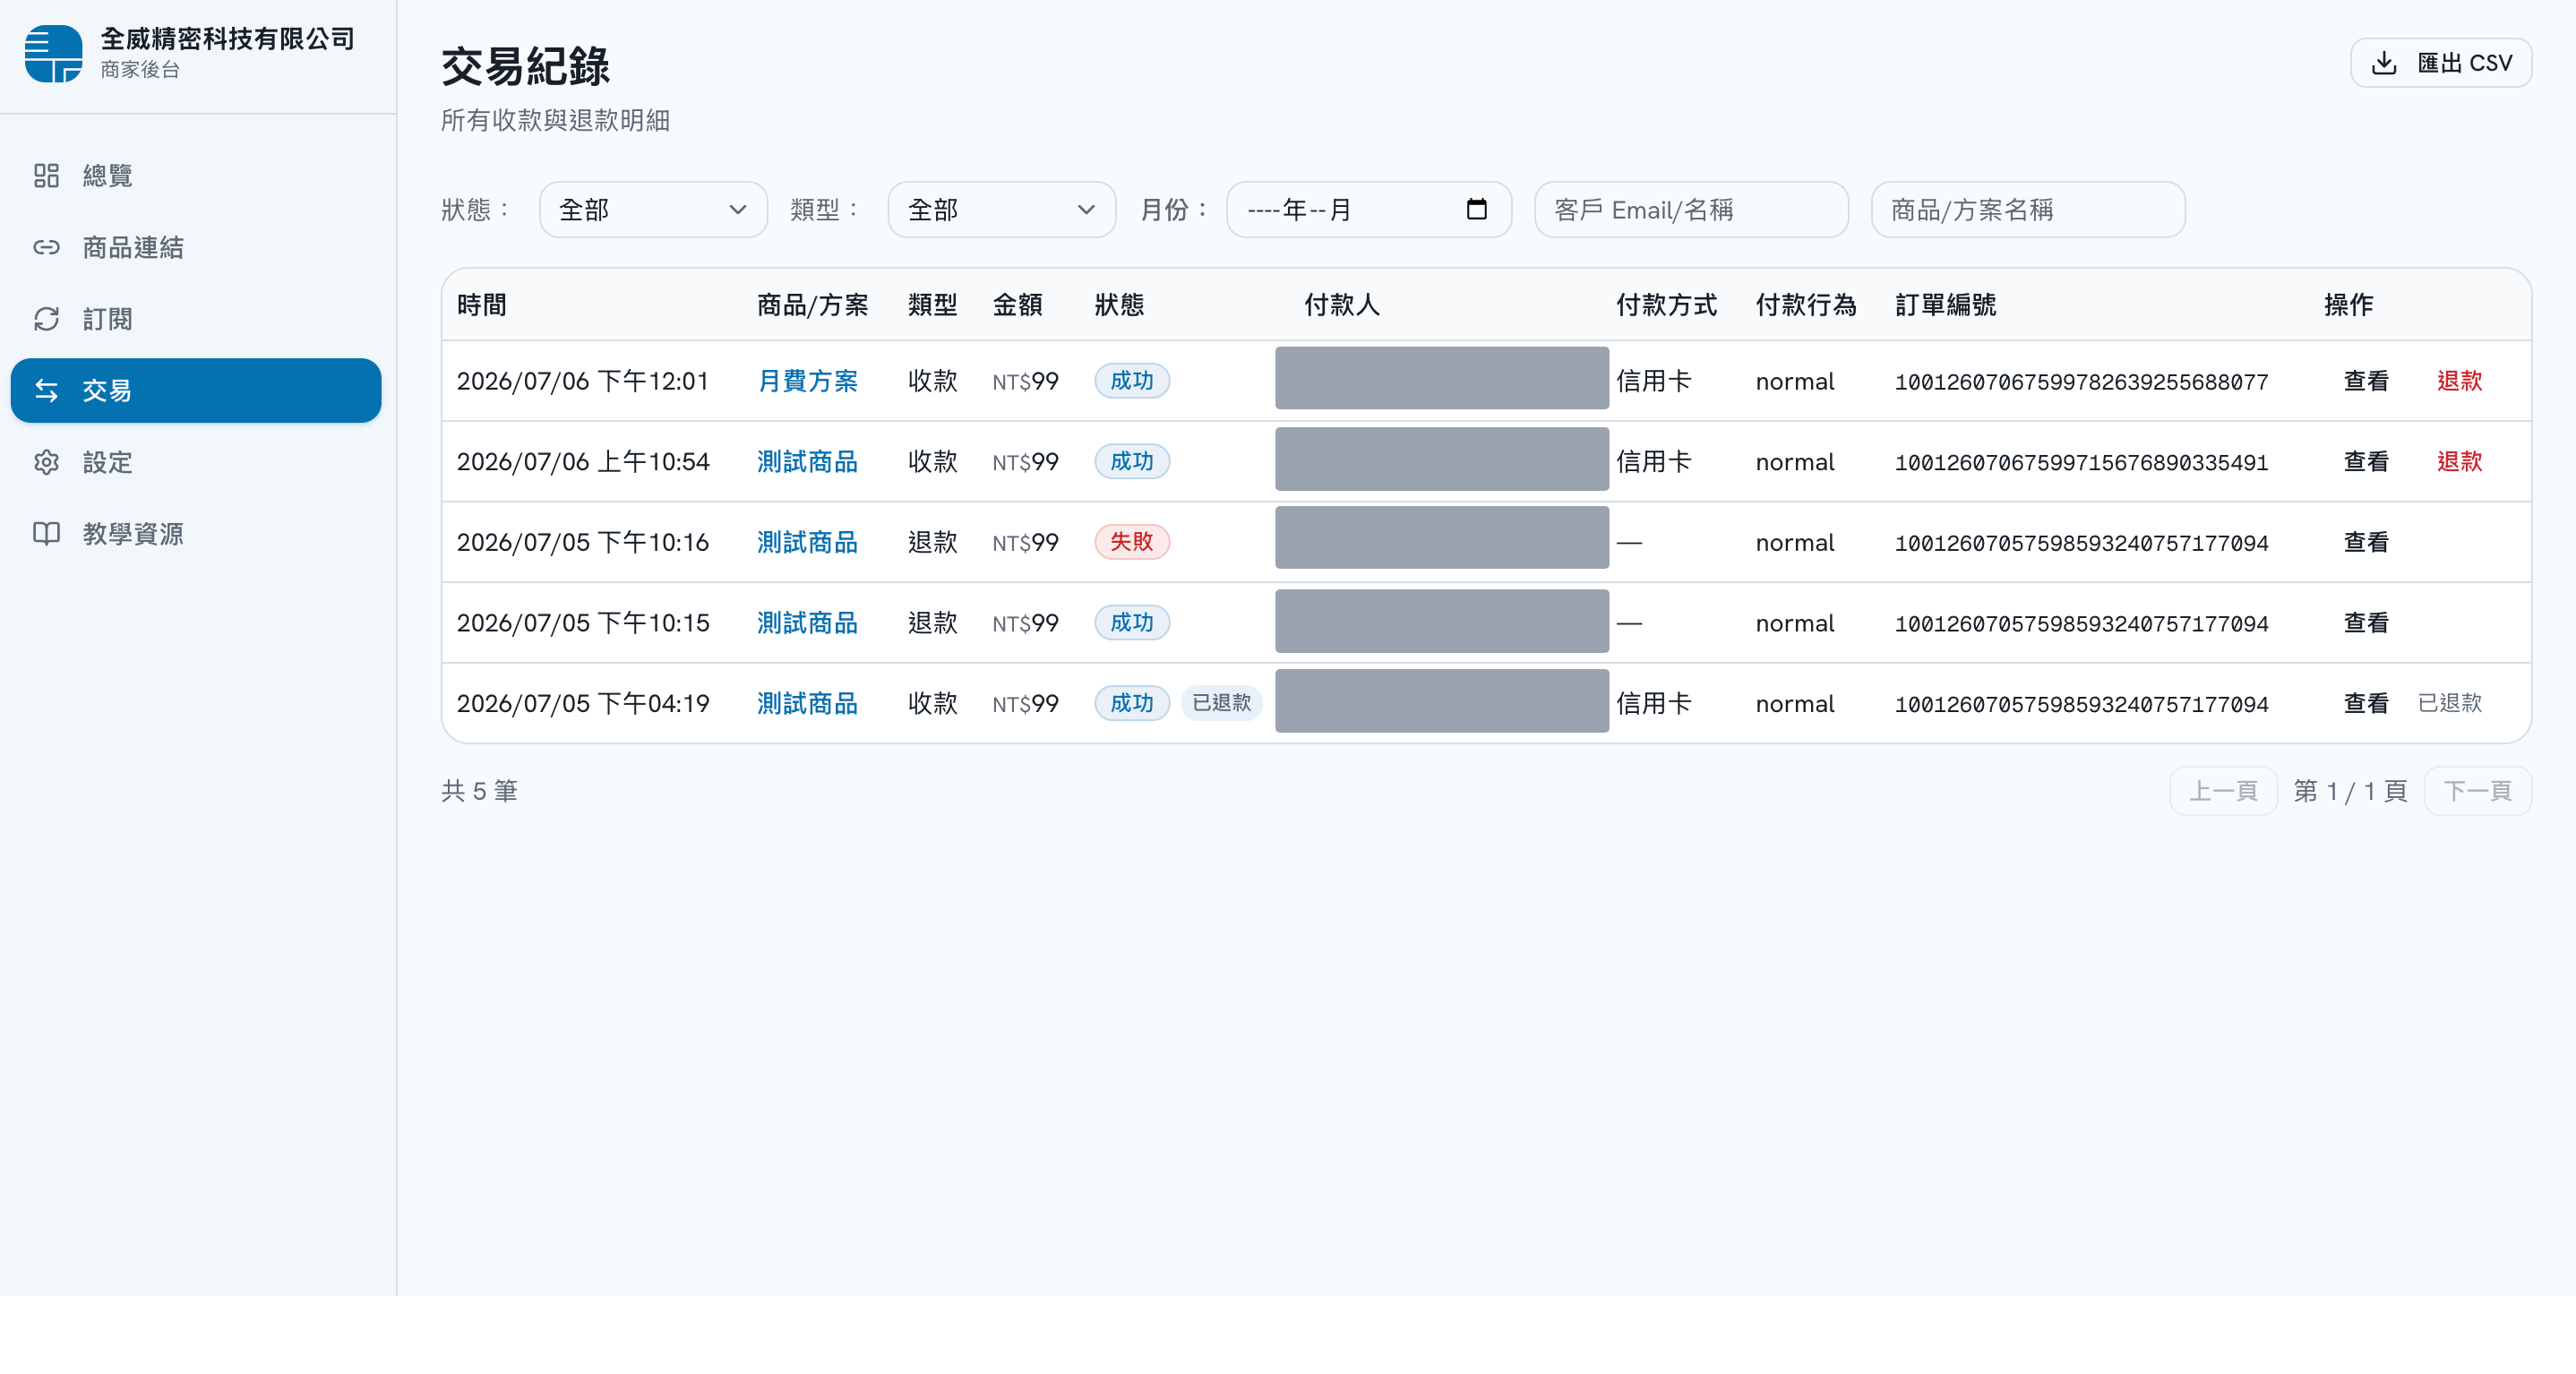Click the 訂閱 refresh icon
2576x1374 pixels.
(46, 319)
